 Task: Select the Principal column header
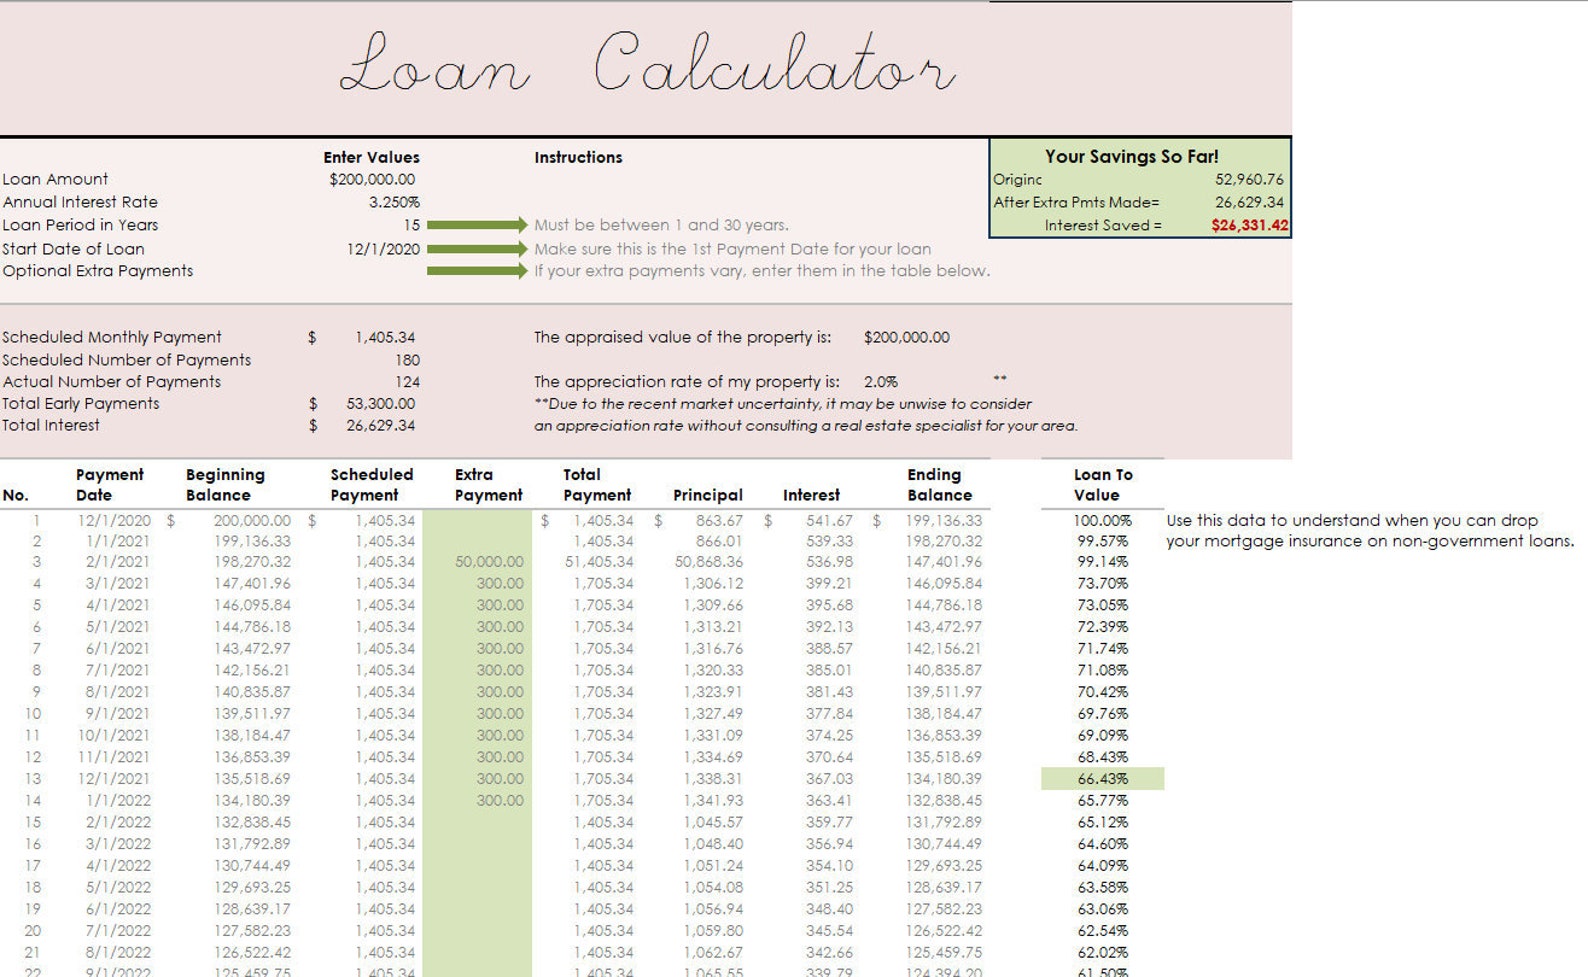coord(708,495)
